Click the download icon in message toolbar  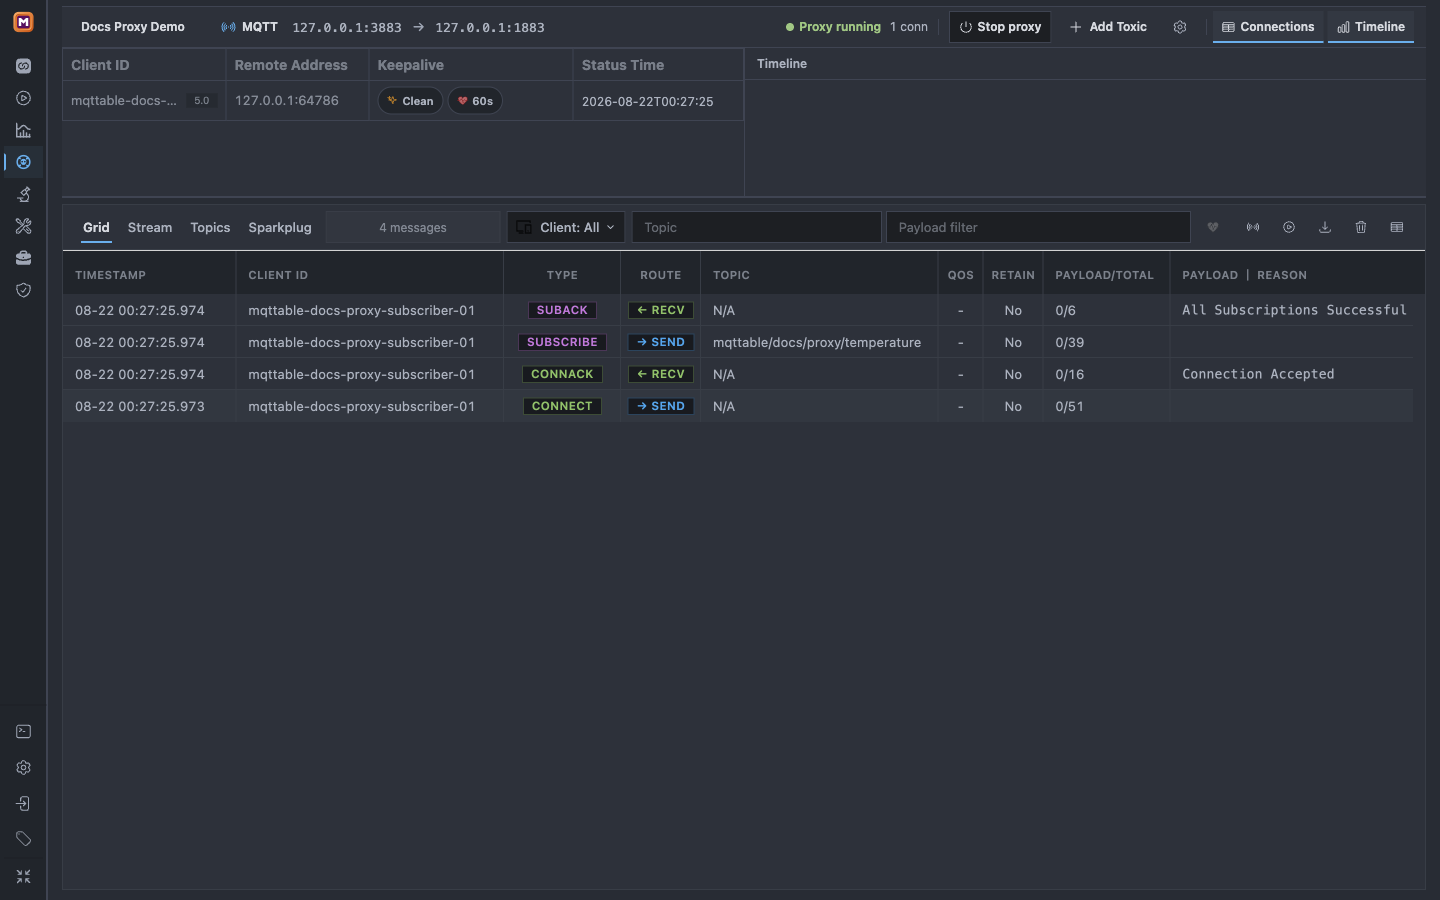[x=1325, y=227]
